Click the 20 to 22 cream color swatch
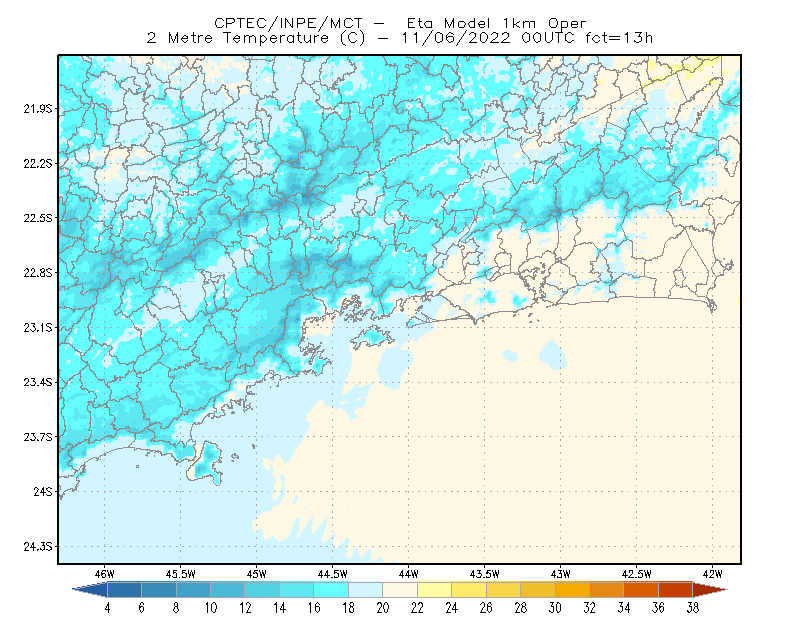Image resolution: width=800 pixels, height=618 pixels. point(400,590)
